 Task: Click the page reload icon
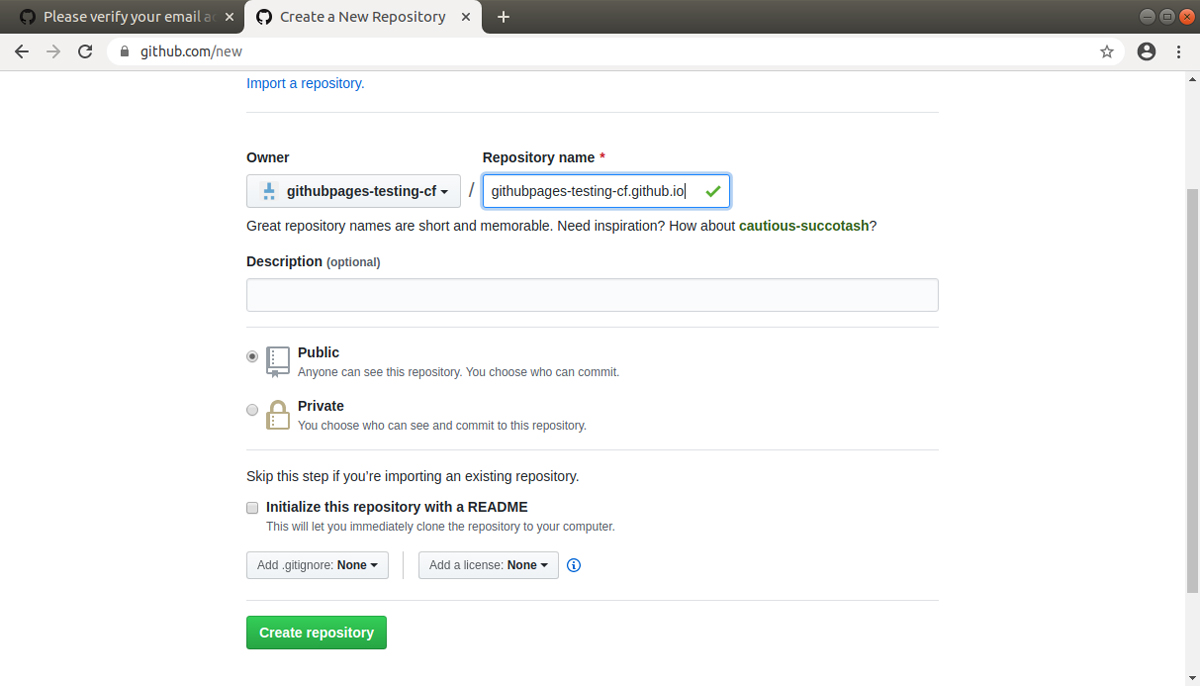click(85, 50)
